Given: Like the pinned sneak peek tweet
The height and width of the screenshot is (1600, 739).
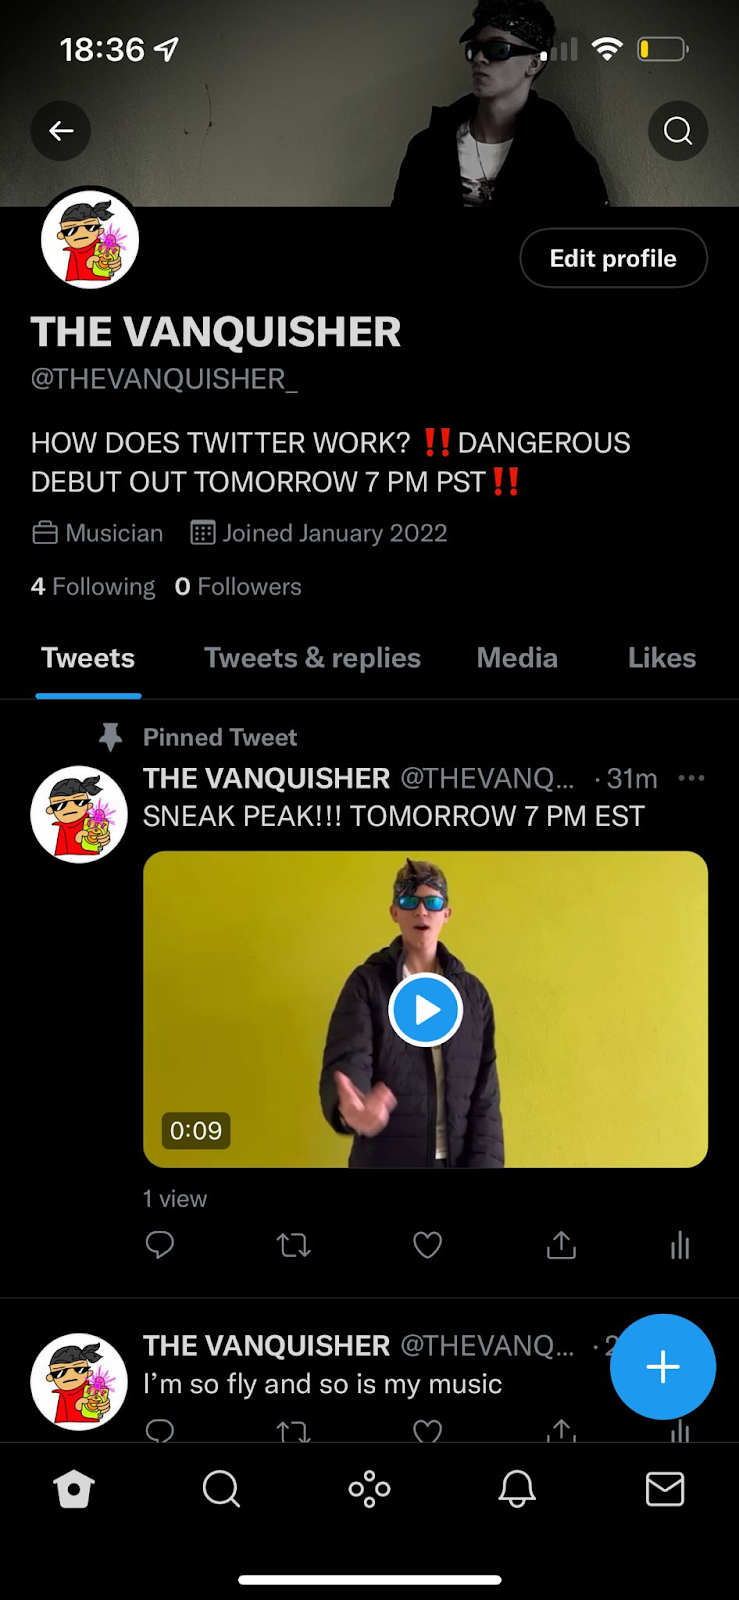Looking at the screenshot, I should tap(428, 1245).
